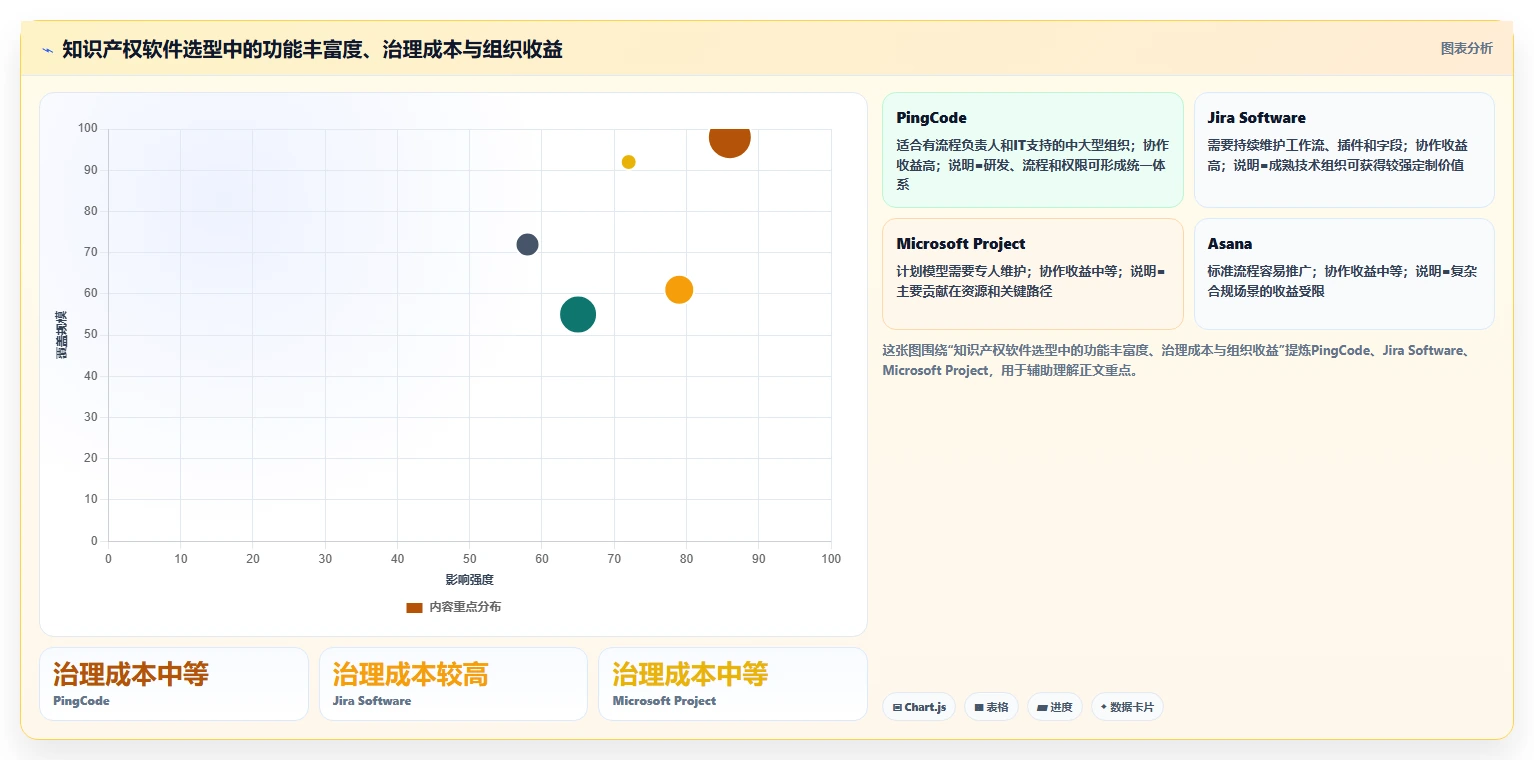This screenshot has height=760, width=1534.
Task: Open the PingCode description card
Action: 1032,150
